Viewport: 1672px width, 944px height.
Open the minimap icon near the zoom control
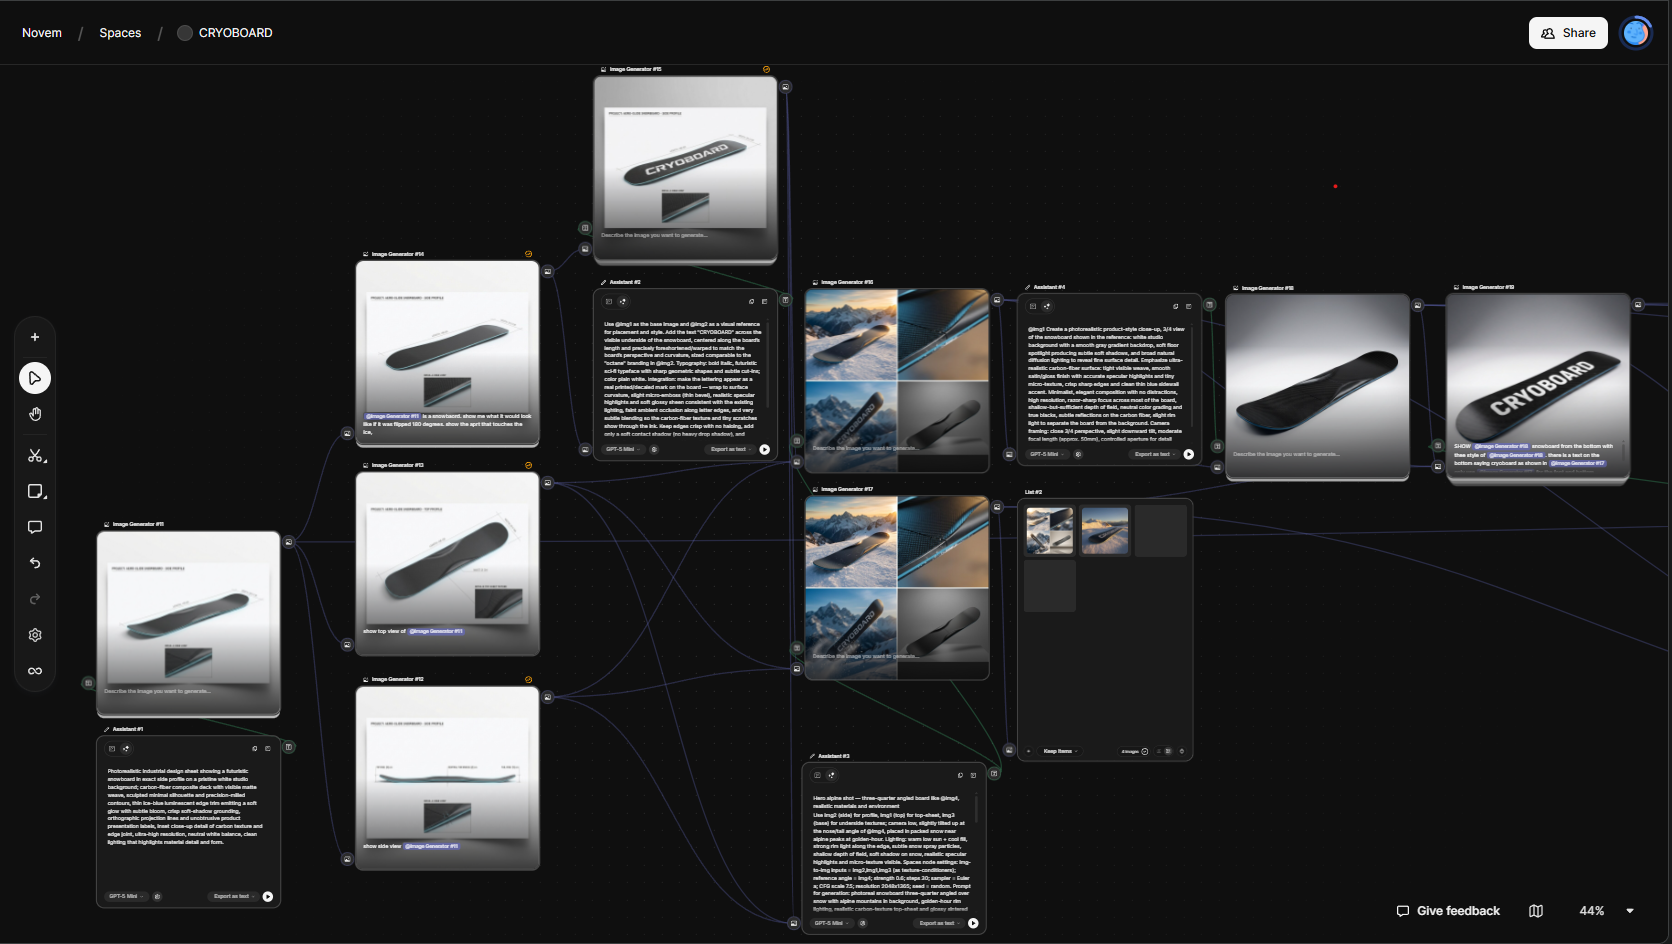point(1536,911)
